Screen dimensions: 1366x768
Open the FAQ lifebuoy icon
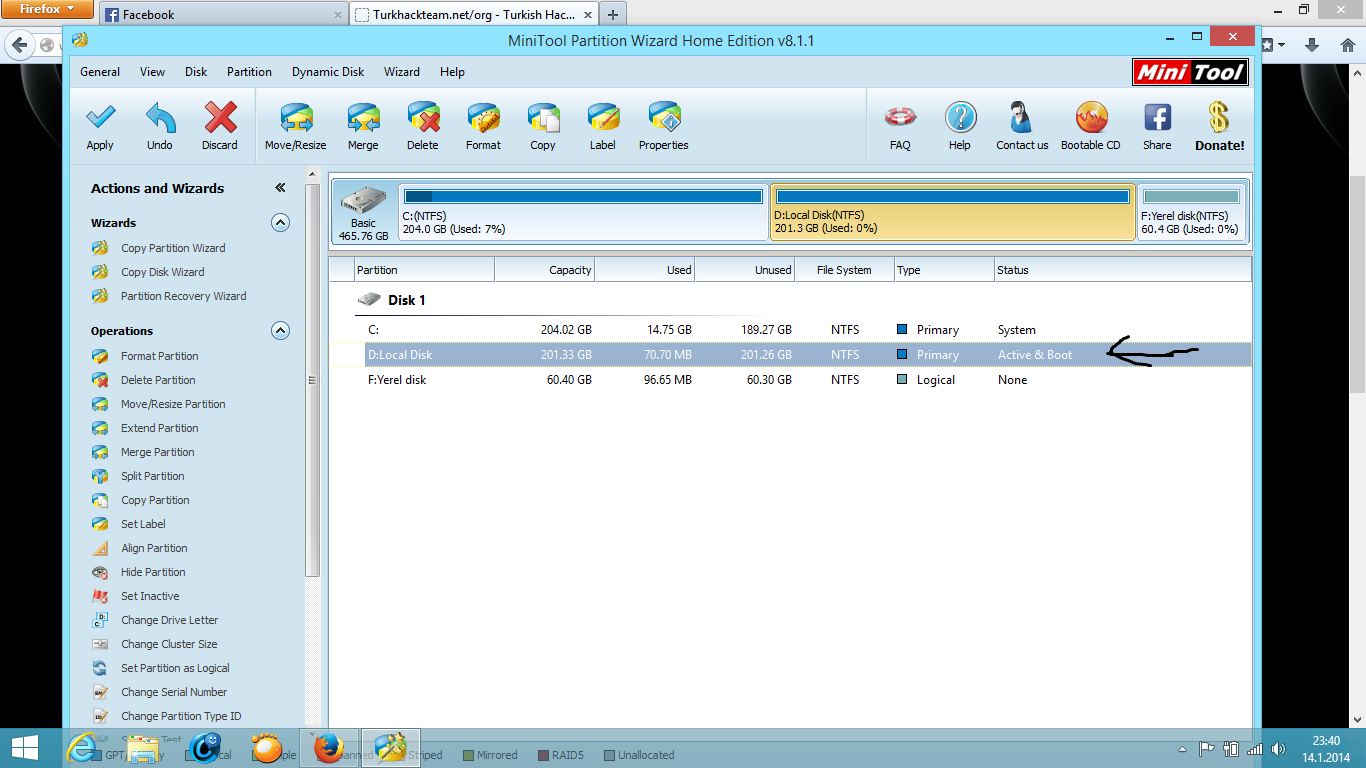point(900,119)
